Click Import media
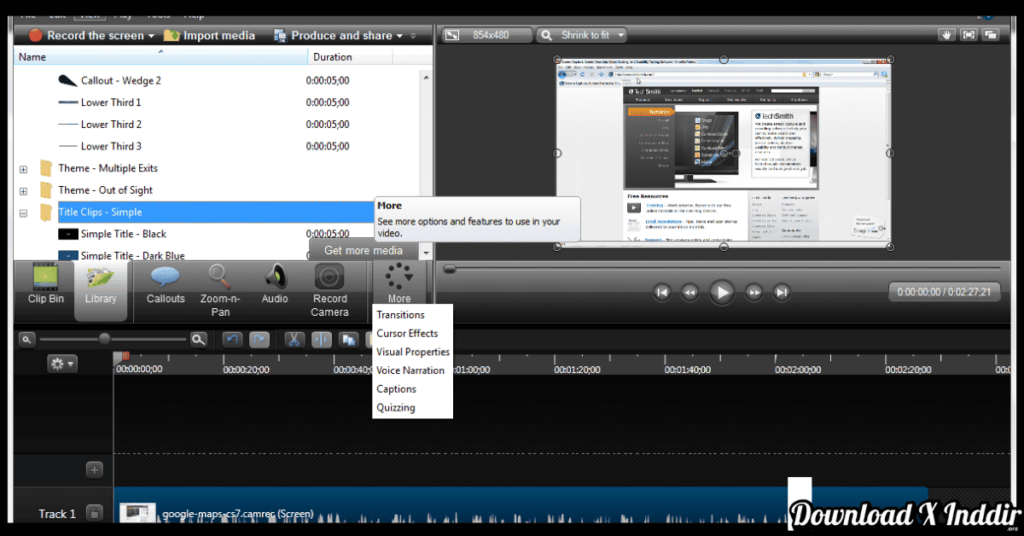1024x536 pixels. click(x=209, y=35)
